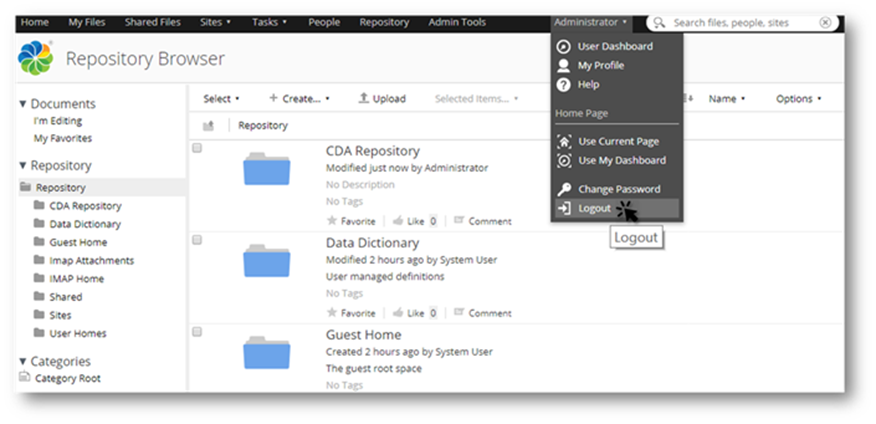Open the Create... dropdown
Screen dimensions: 876x424
(x=299, y=99)
